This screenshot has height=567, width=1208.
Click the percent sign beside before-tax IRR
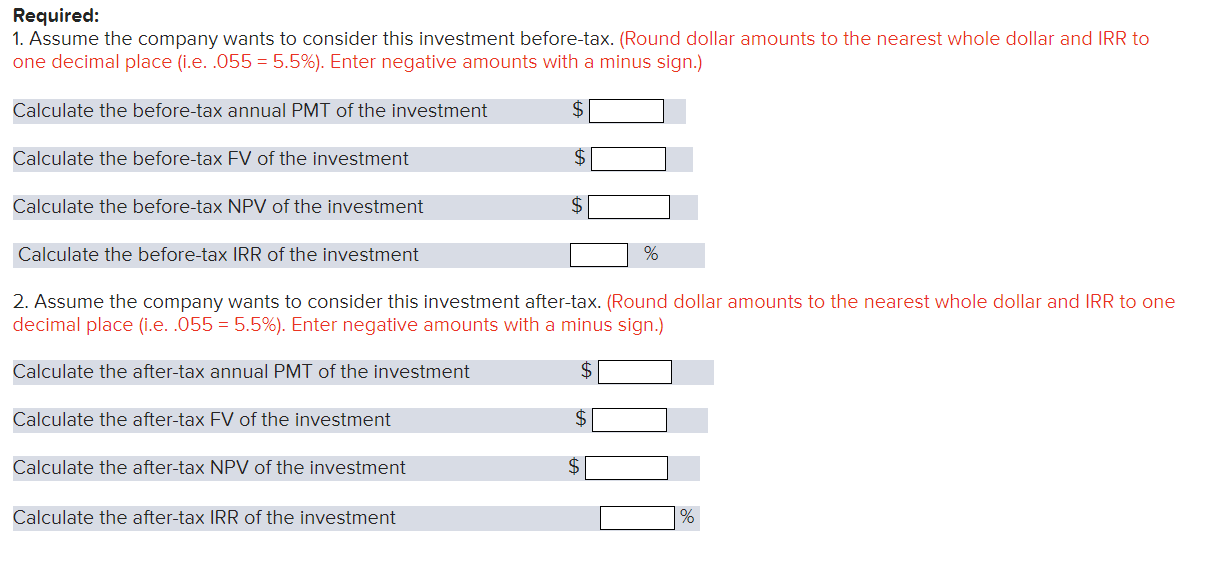click(x=651, y=255)
